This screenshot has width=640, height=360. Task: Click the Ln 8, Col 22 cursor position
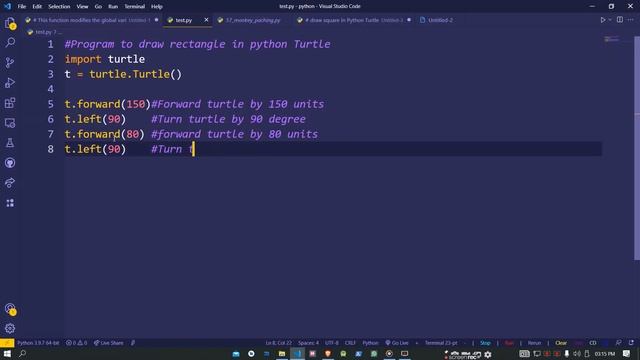coord(278,343)
